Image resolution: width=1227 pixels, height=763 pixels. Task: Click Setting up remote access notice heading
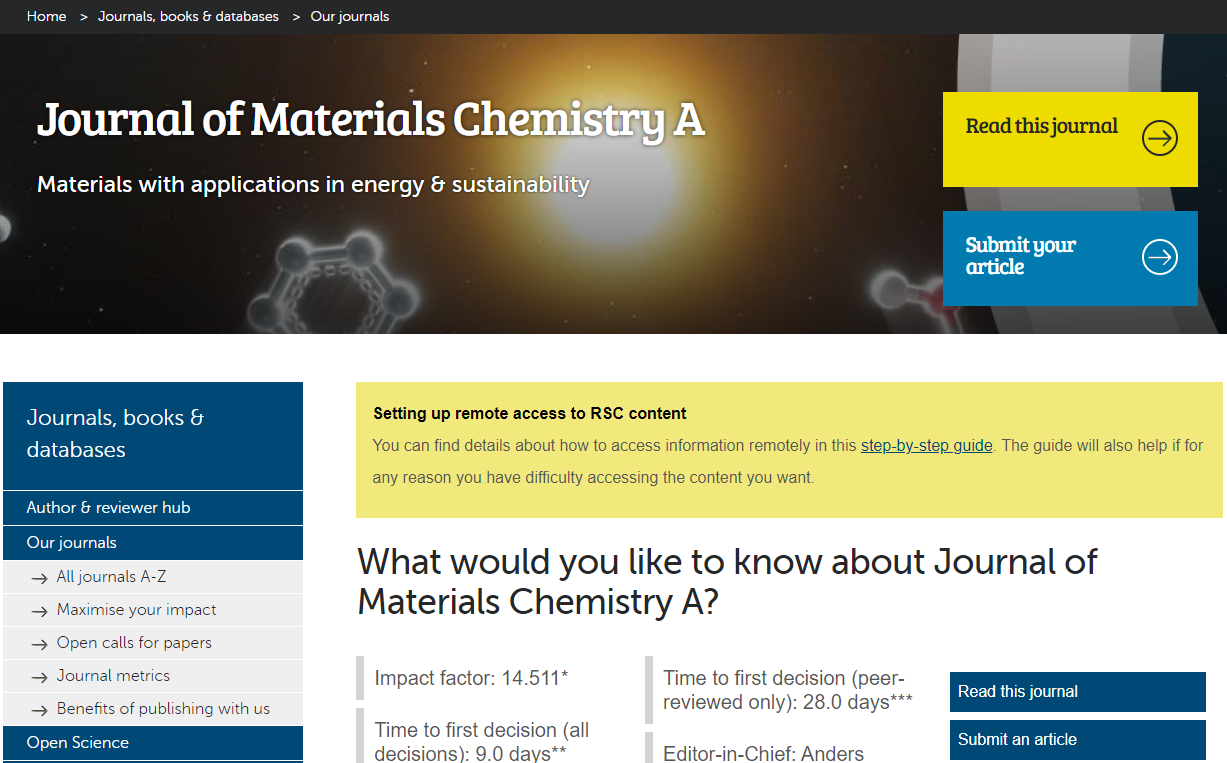[530, 413]
